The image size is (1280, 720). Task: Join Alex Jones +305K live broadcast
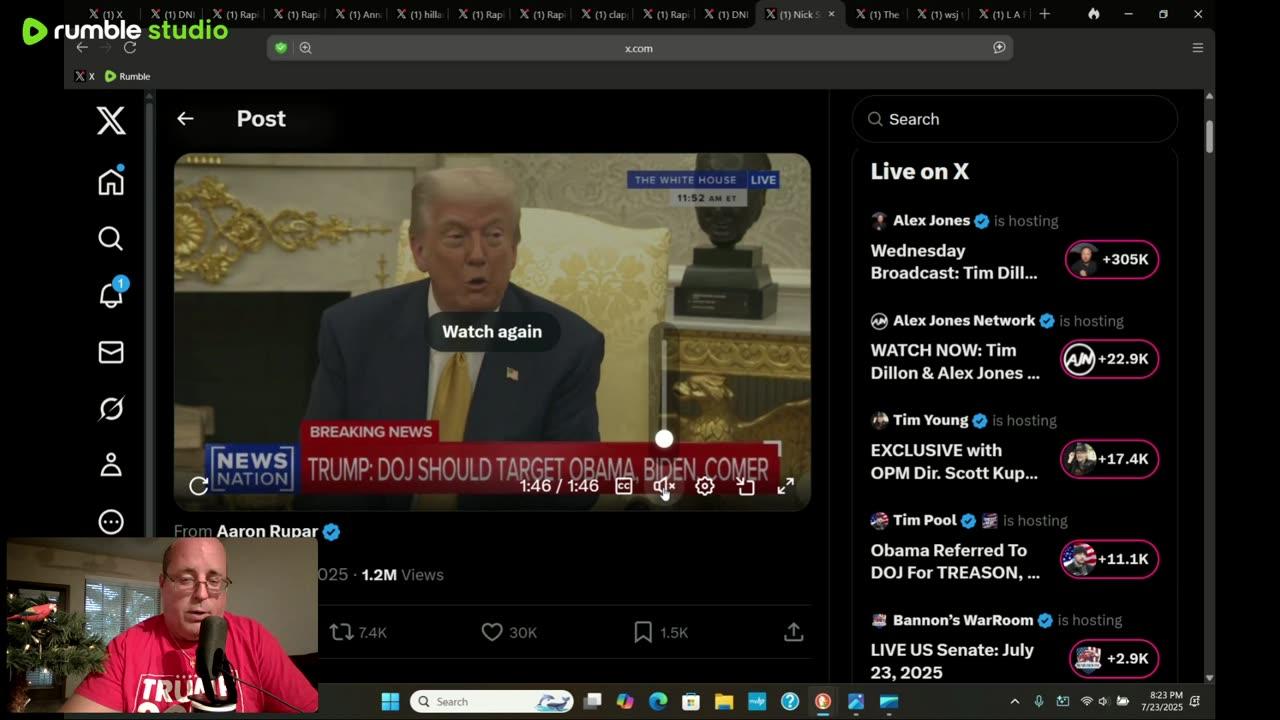1111,259
